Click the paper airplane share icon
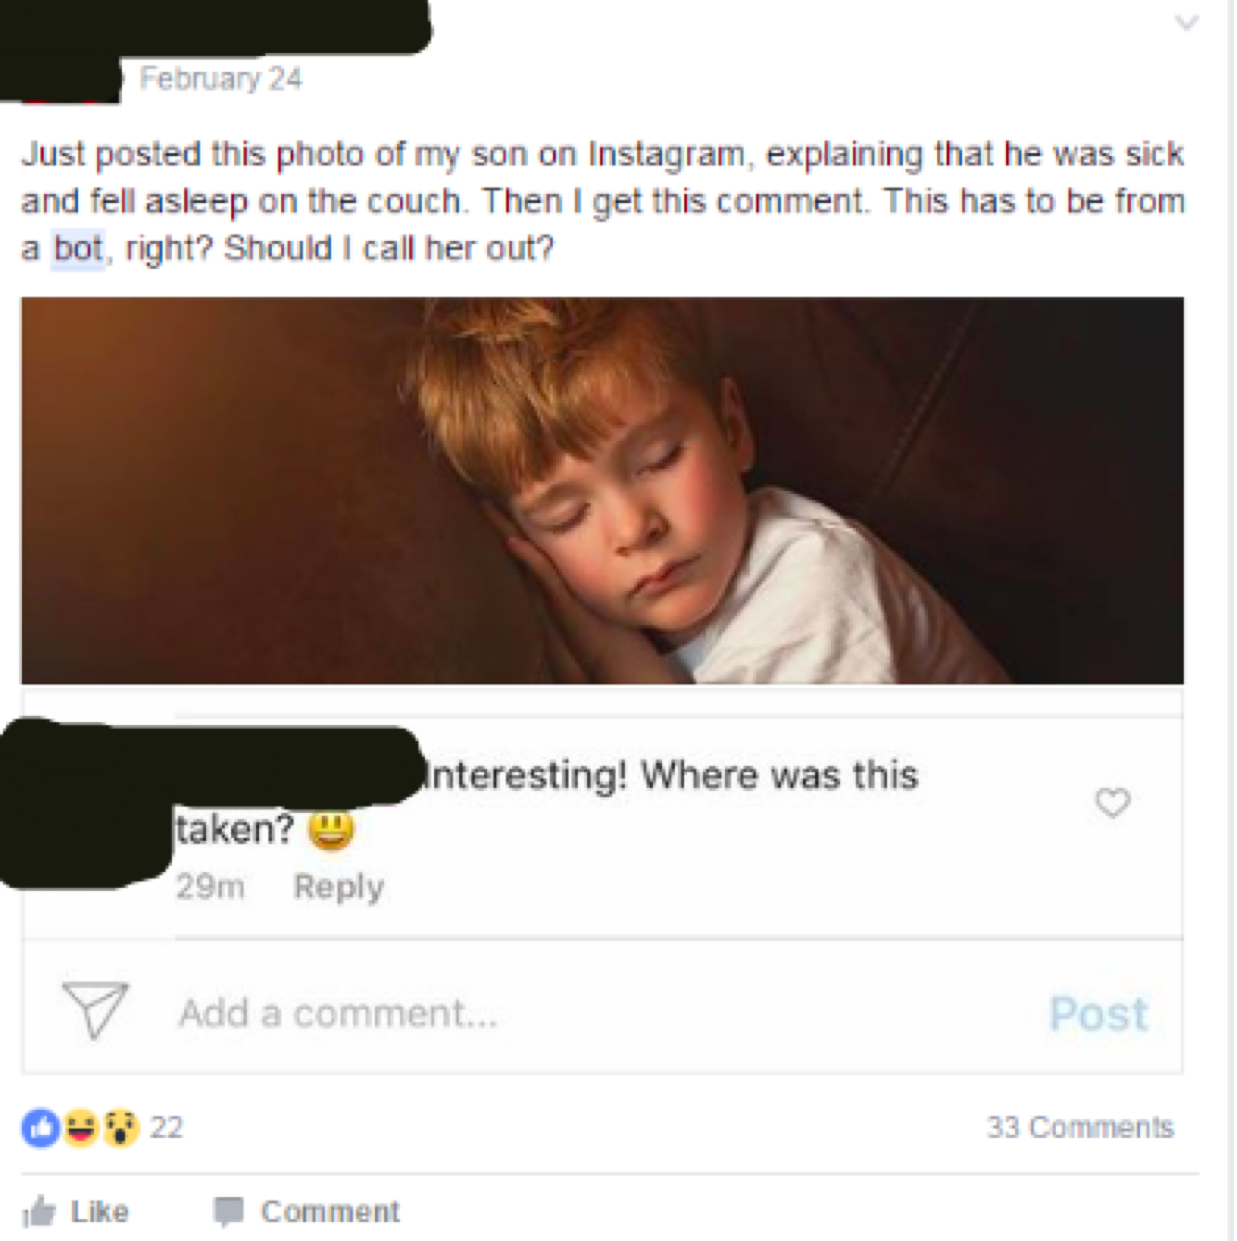 tap(95, 1009)
